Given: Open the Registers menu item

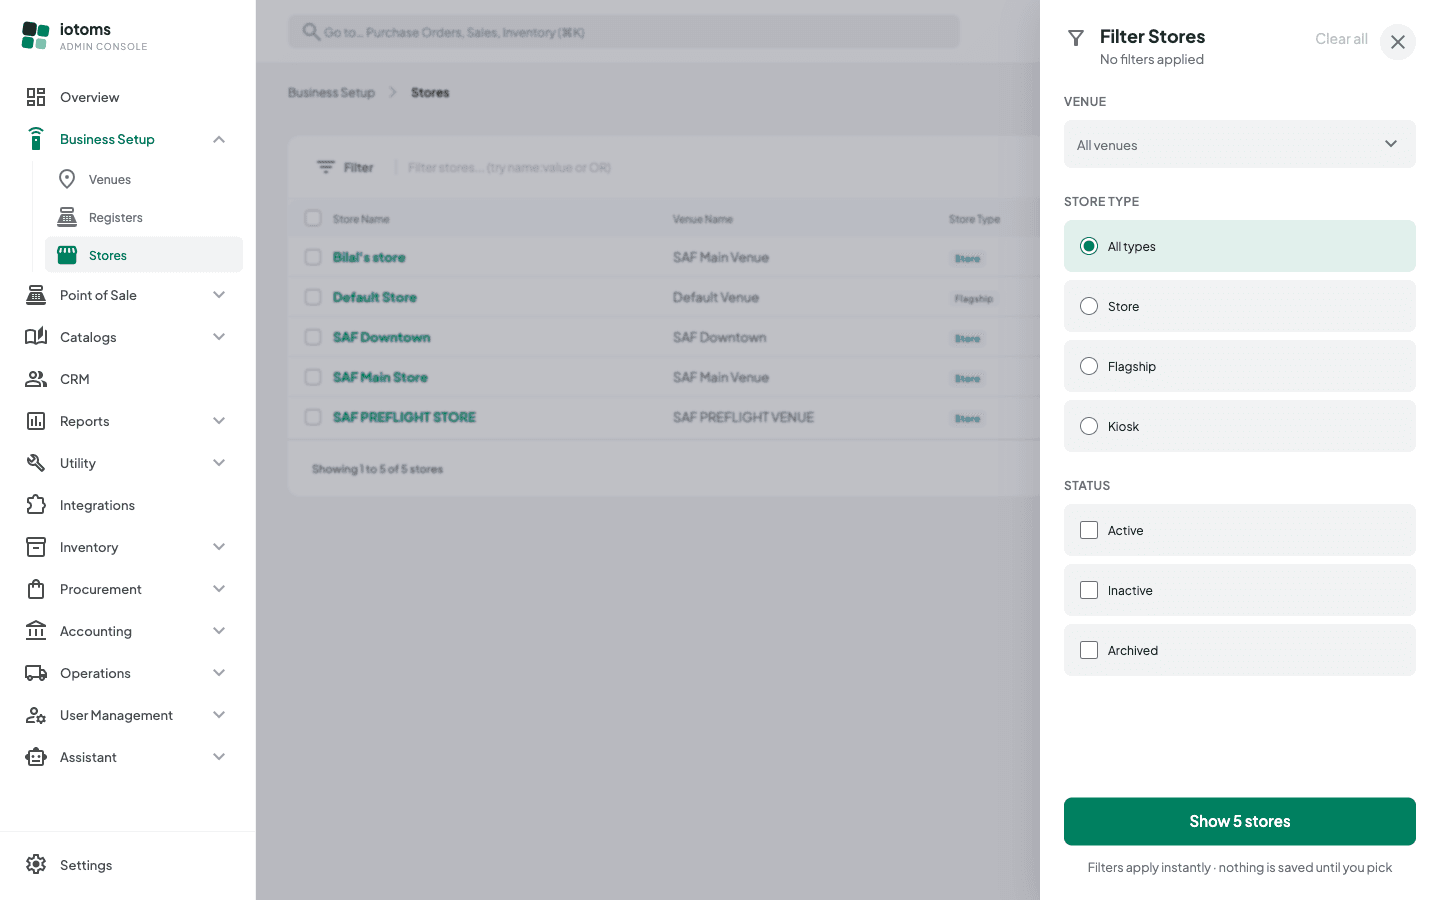Looking at the screenshot, I should pos(144,217).
